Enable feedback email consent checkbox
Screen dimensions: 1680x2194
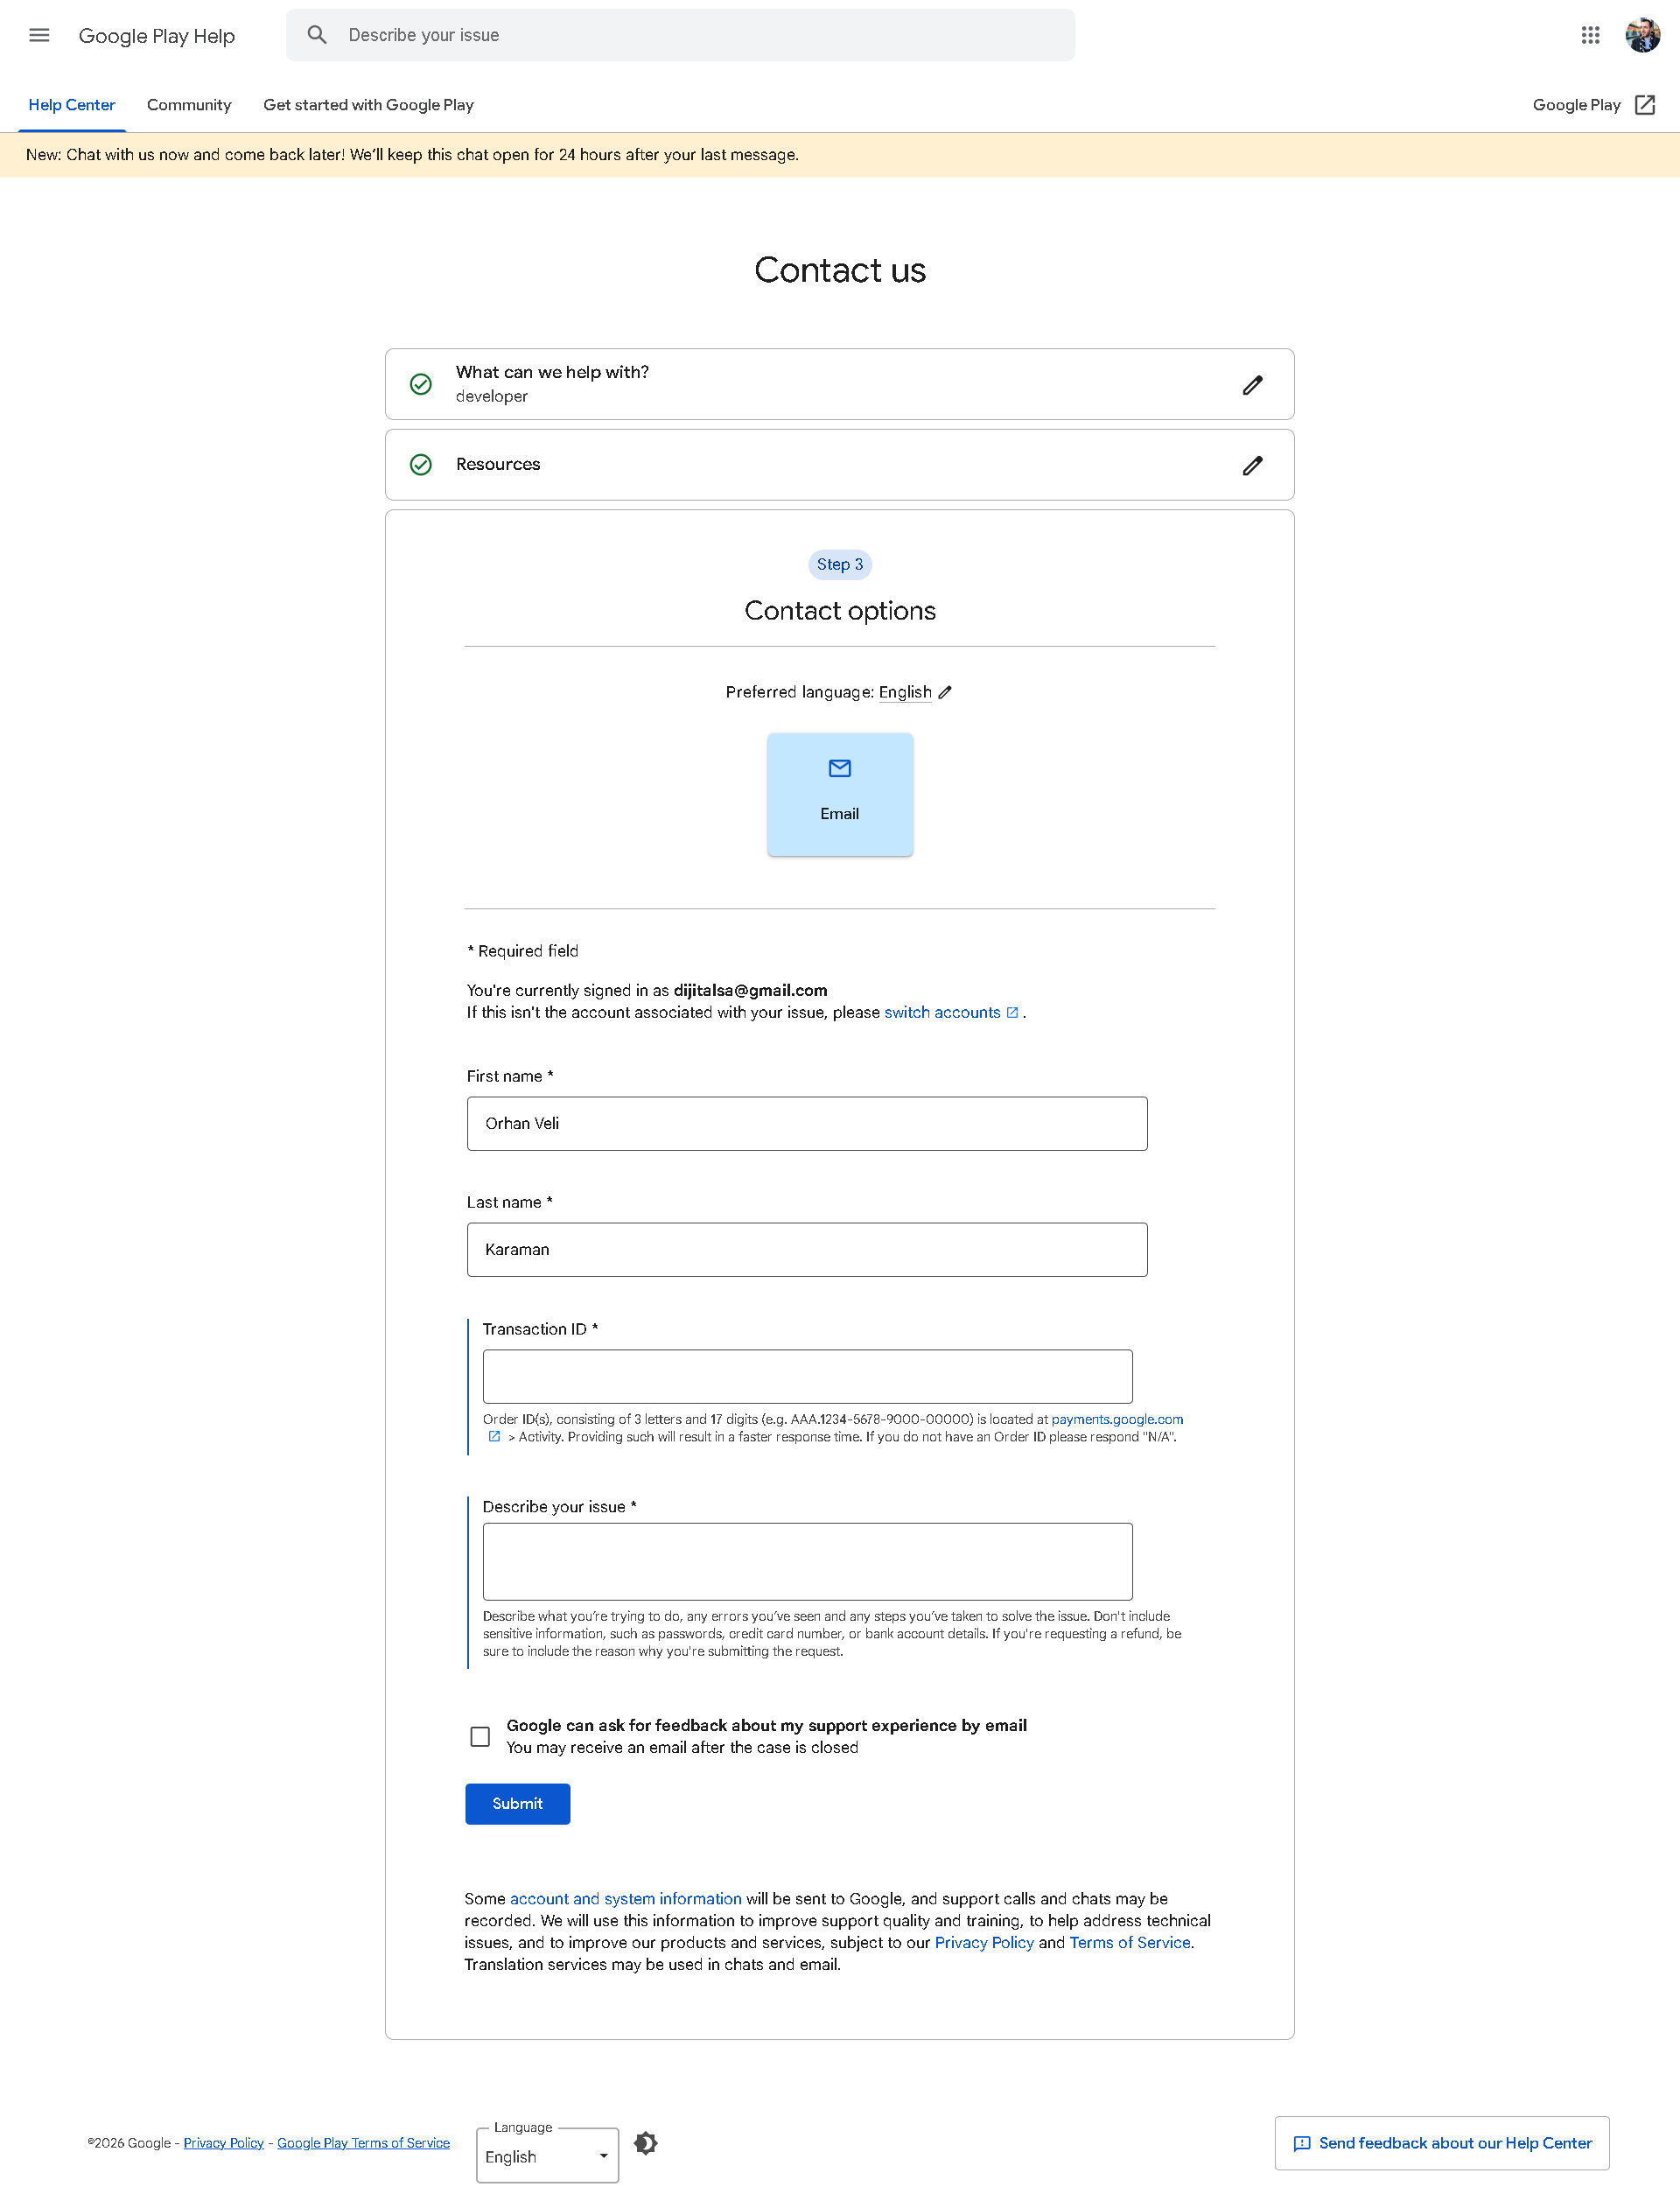[x=480, y=1736]
